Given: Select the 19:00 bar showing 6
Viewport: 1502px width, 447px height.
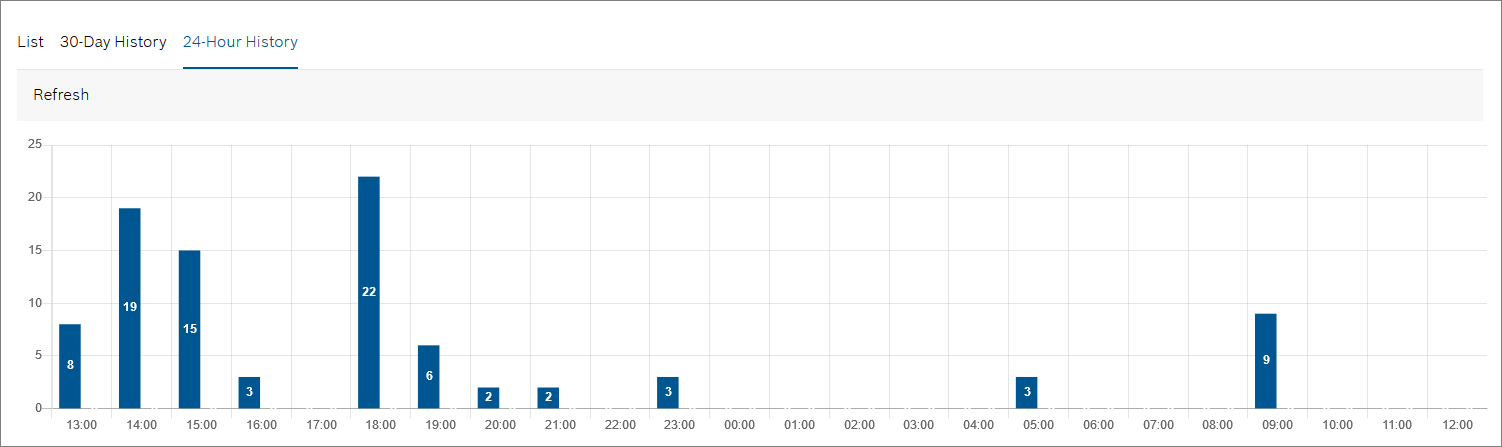Looking at the screenshot, I should click(x=429, y=376).
